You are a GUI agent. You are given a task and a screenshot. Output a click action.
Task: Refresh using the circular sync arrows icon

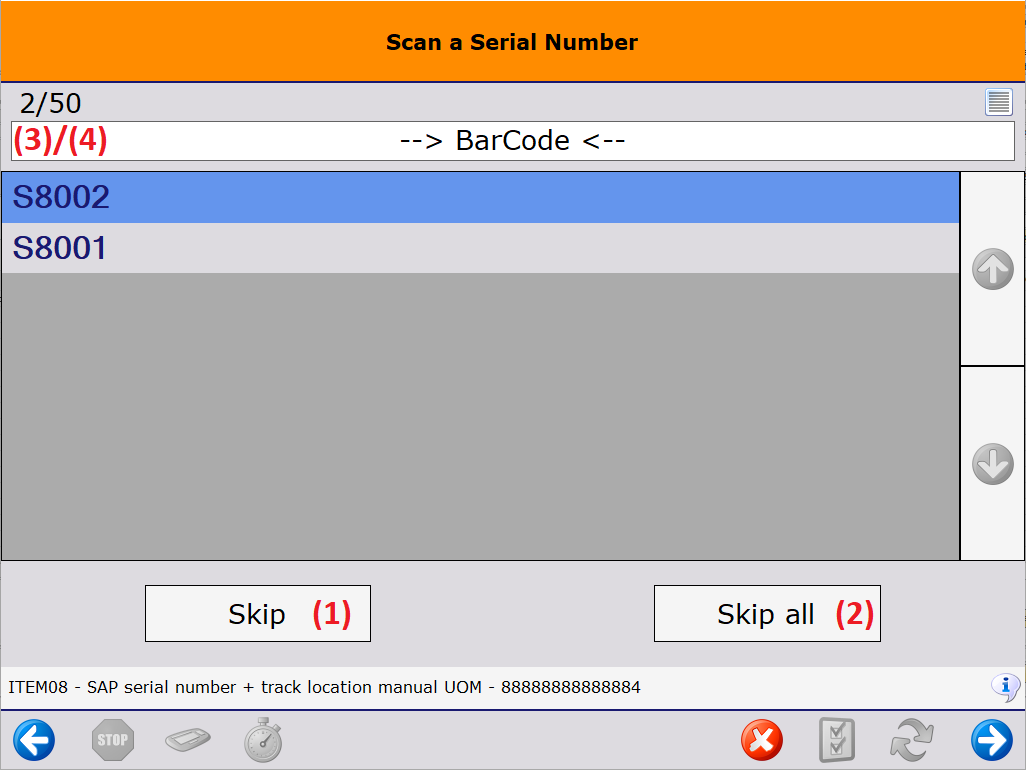pyautogui.click(x=913, y=740)
